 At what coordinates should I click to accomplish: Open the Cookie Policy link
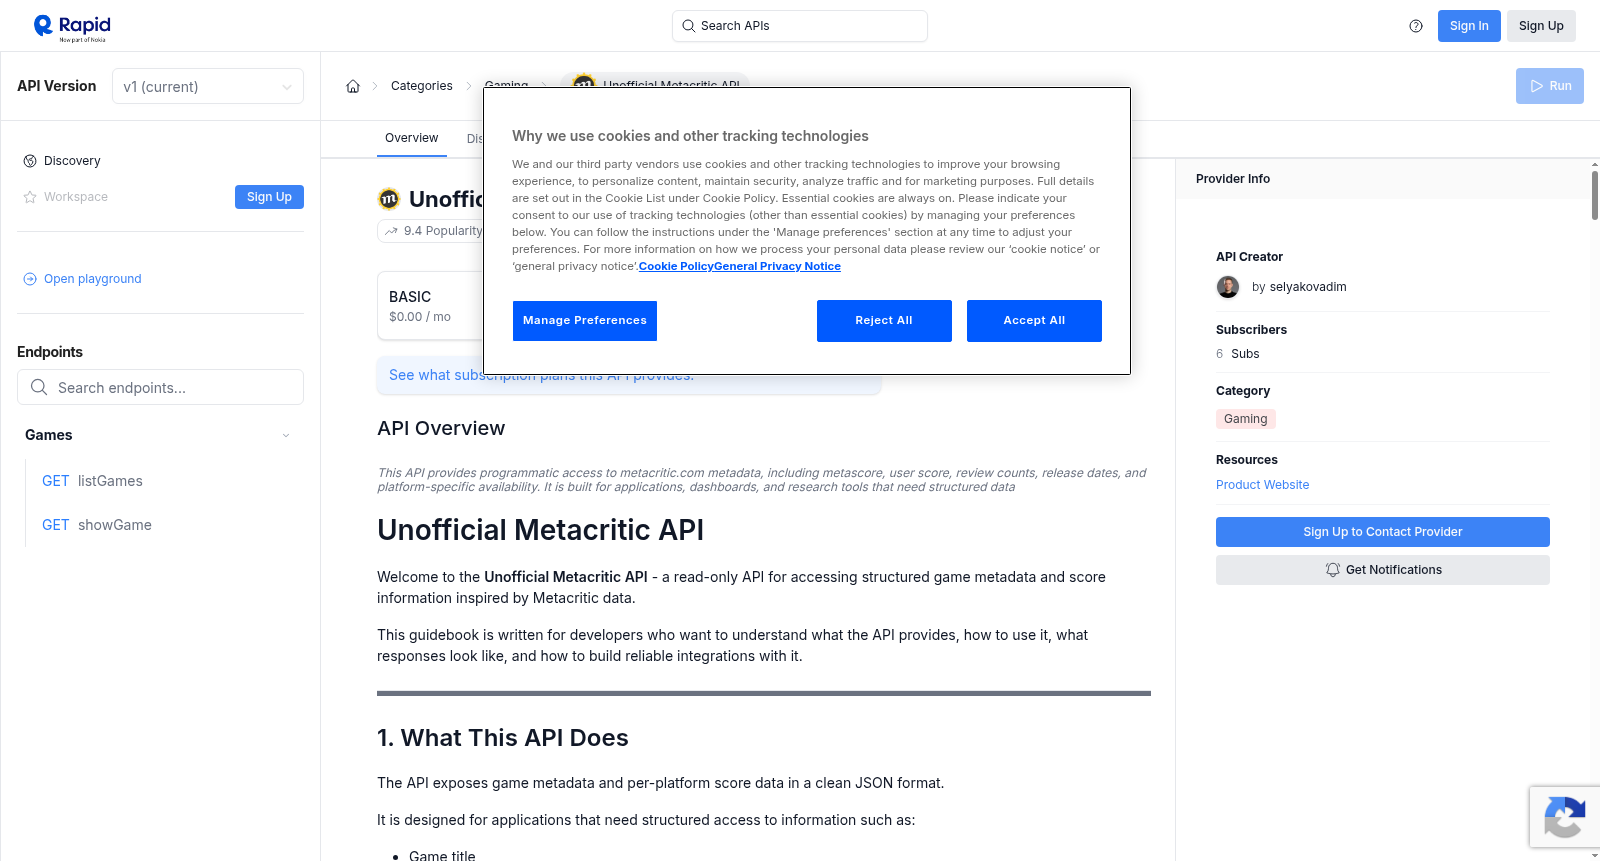click(676, 266)
